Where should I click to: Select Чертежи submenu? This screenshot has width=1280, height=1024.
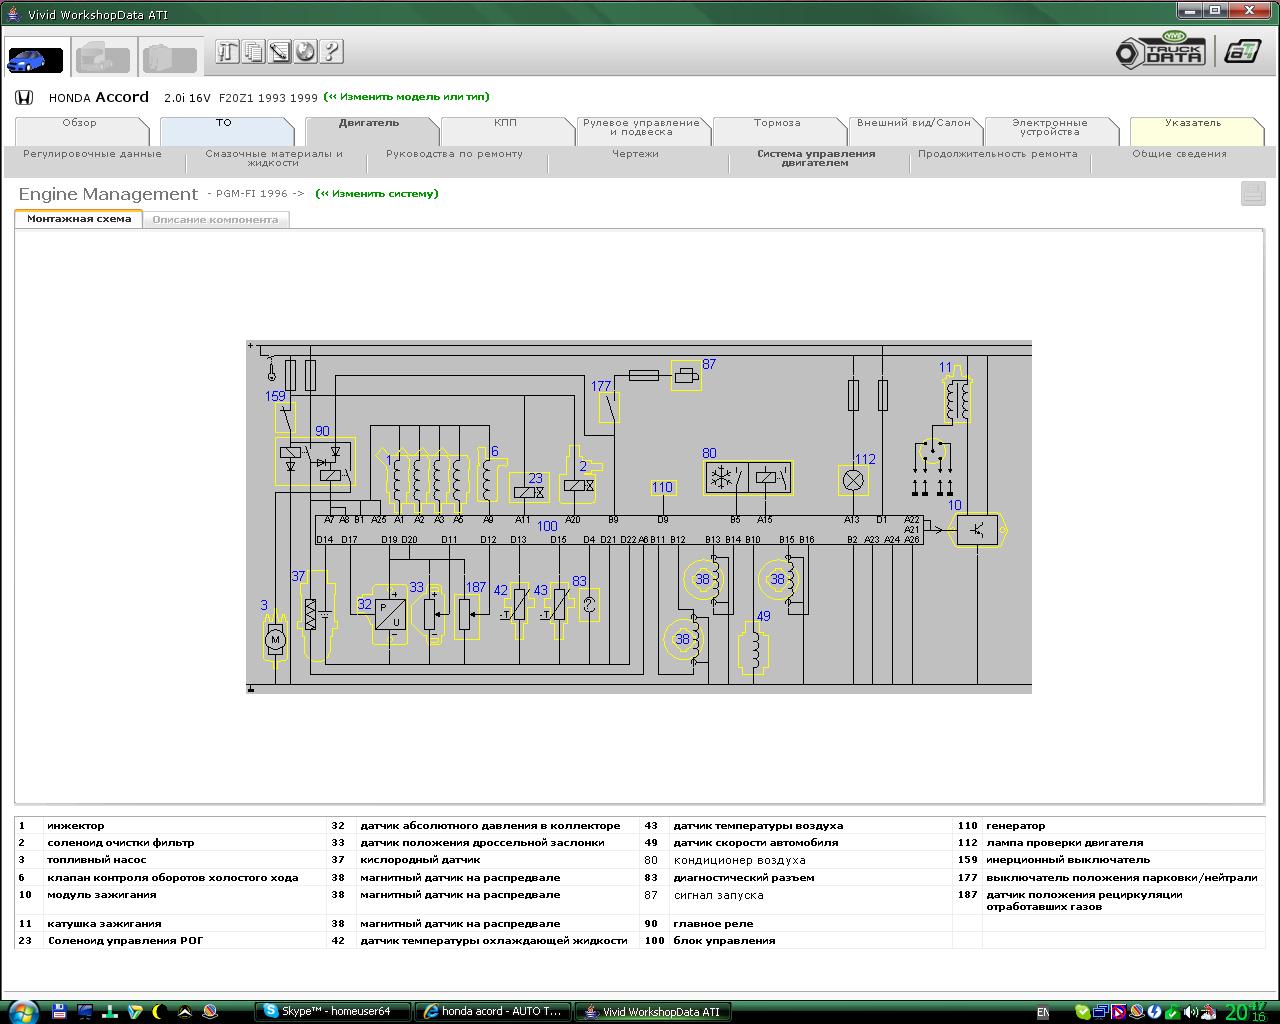pyautogui.click(x=636, y=155)
